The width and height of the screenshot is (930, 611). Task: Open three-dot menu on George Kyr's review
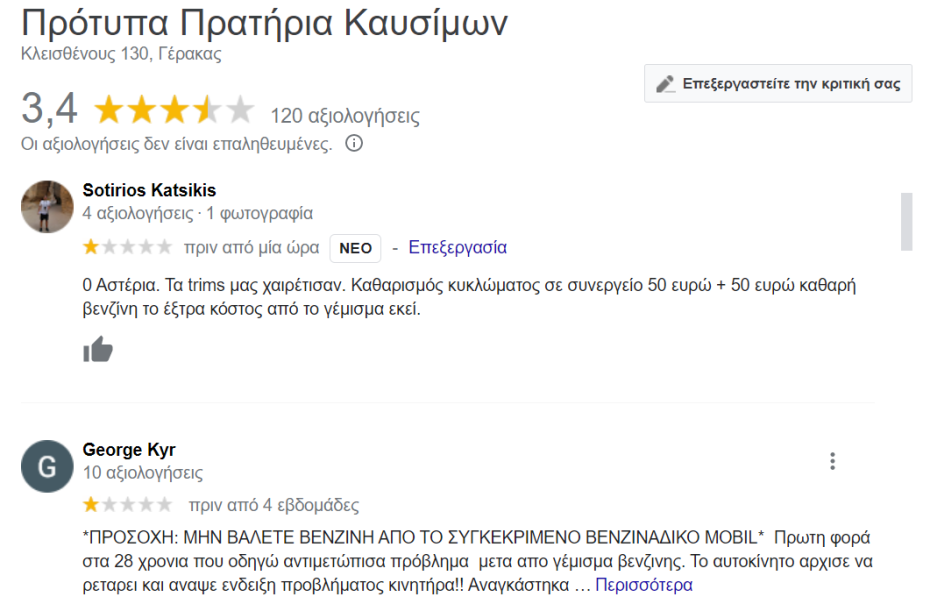point(832,461)
